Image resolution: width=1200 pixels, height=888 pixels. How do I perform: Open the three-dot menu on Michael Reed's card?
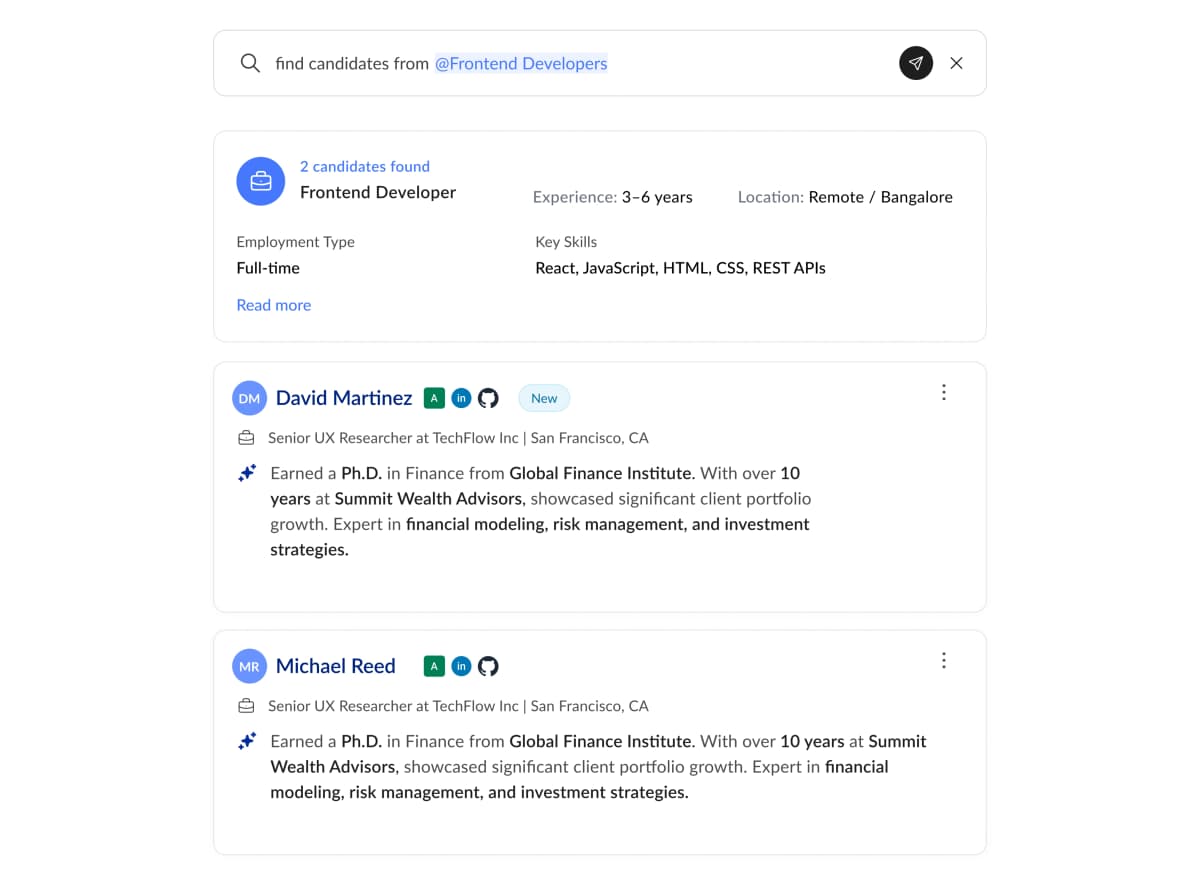pos(944,660)
